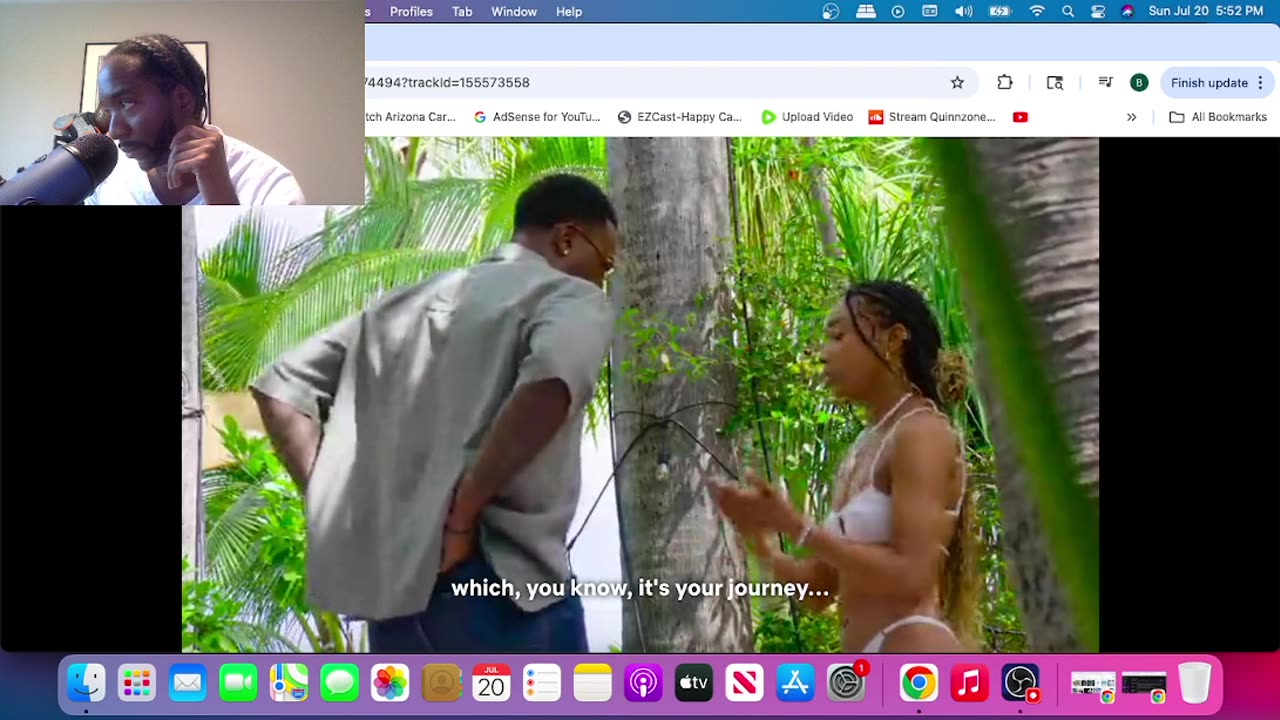
Task: Open News from the Dock
Action: 744,684
